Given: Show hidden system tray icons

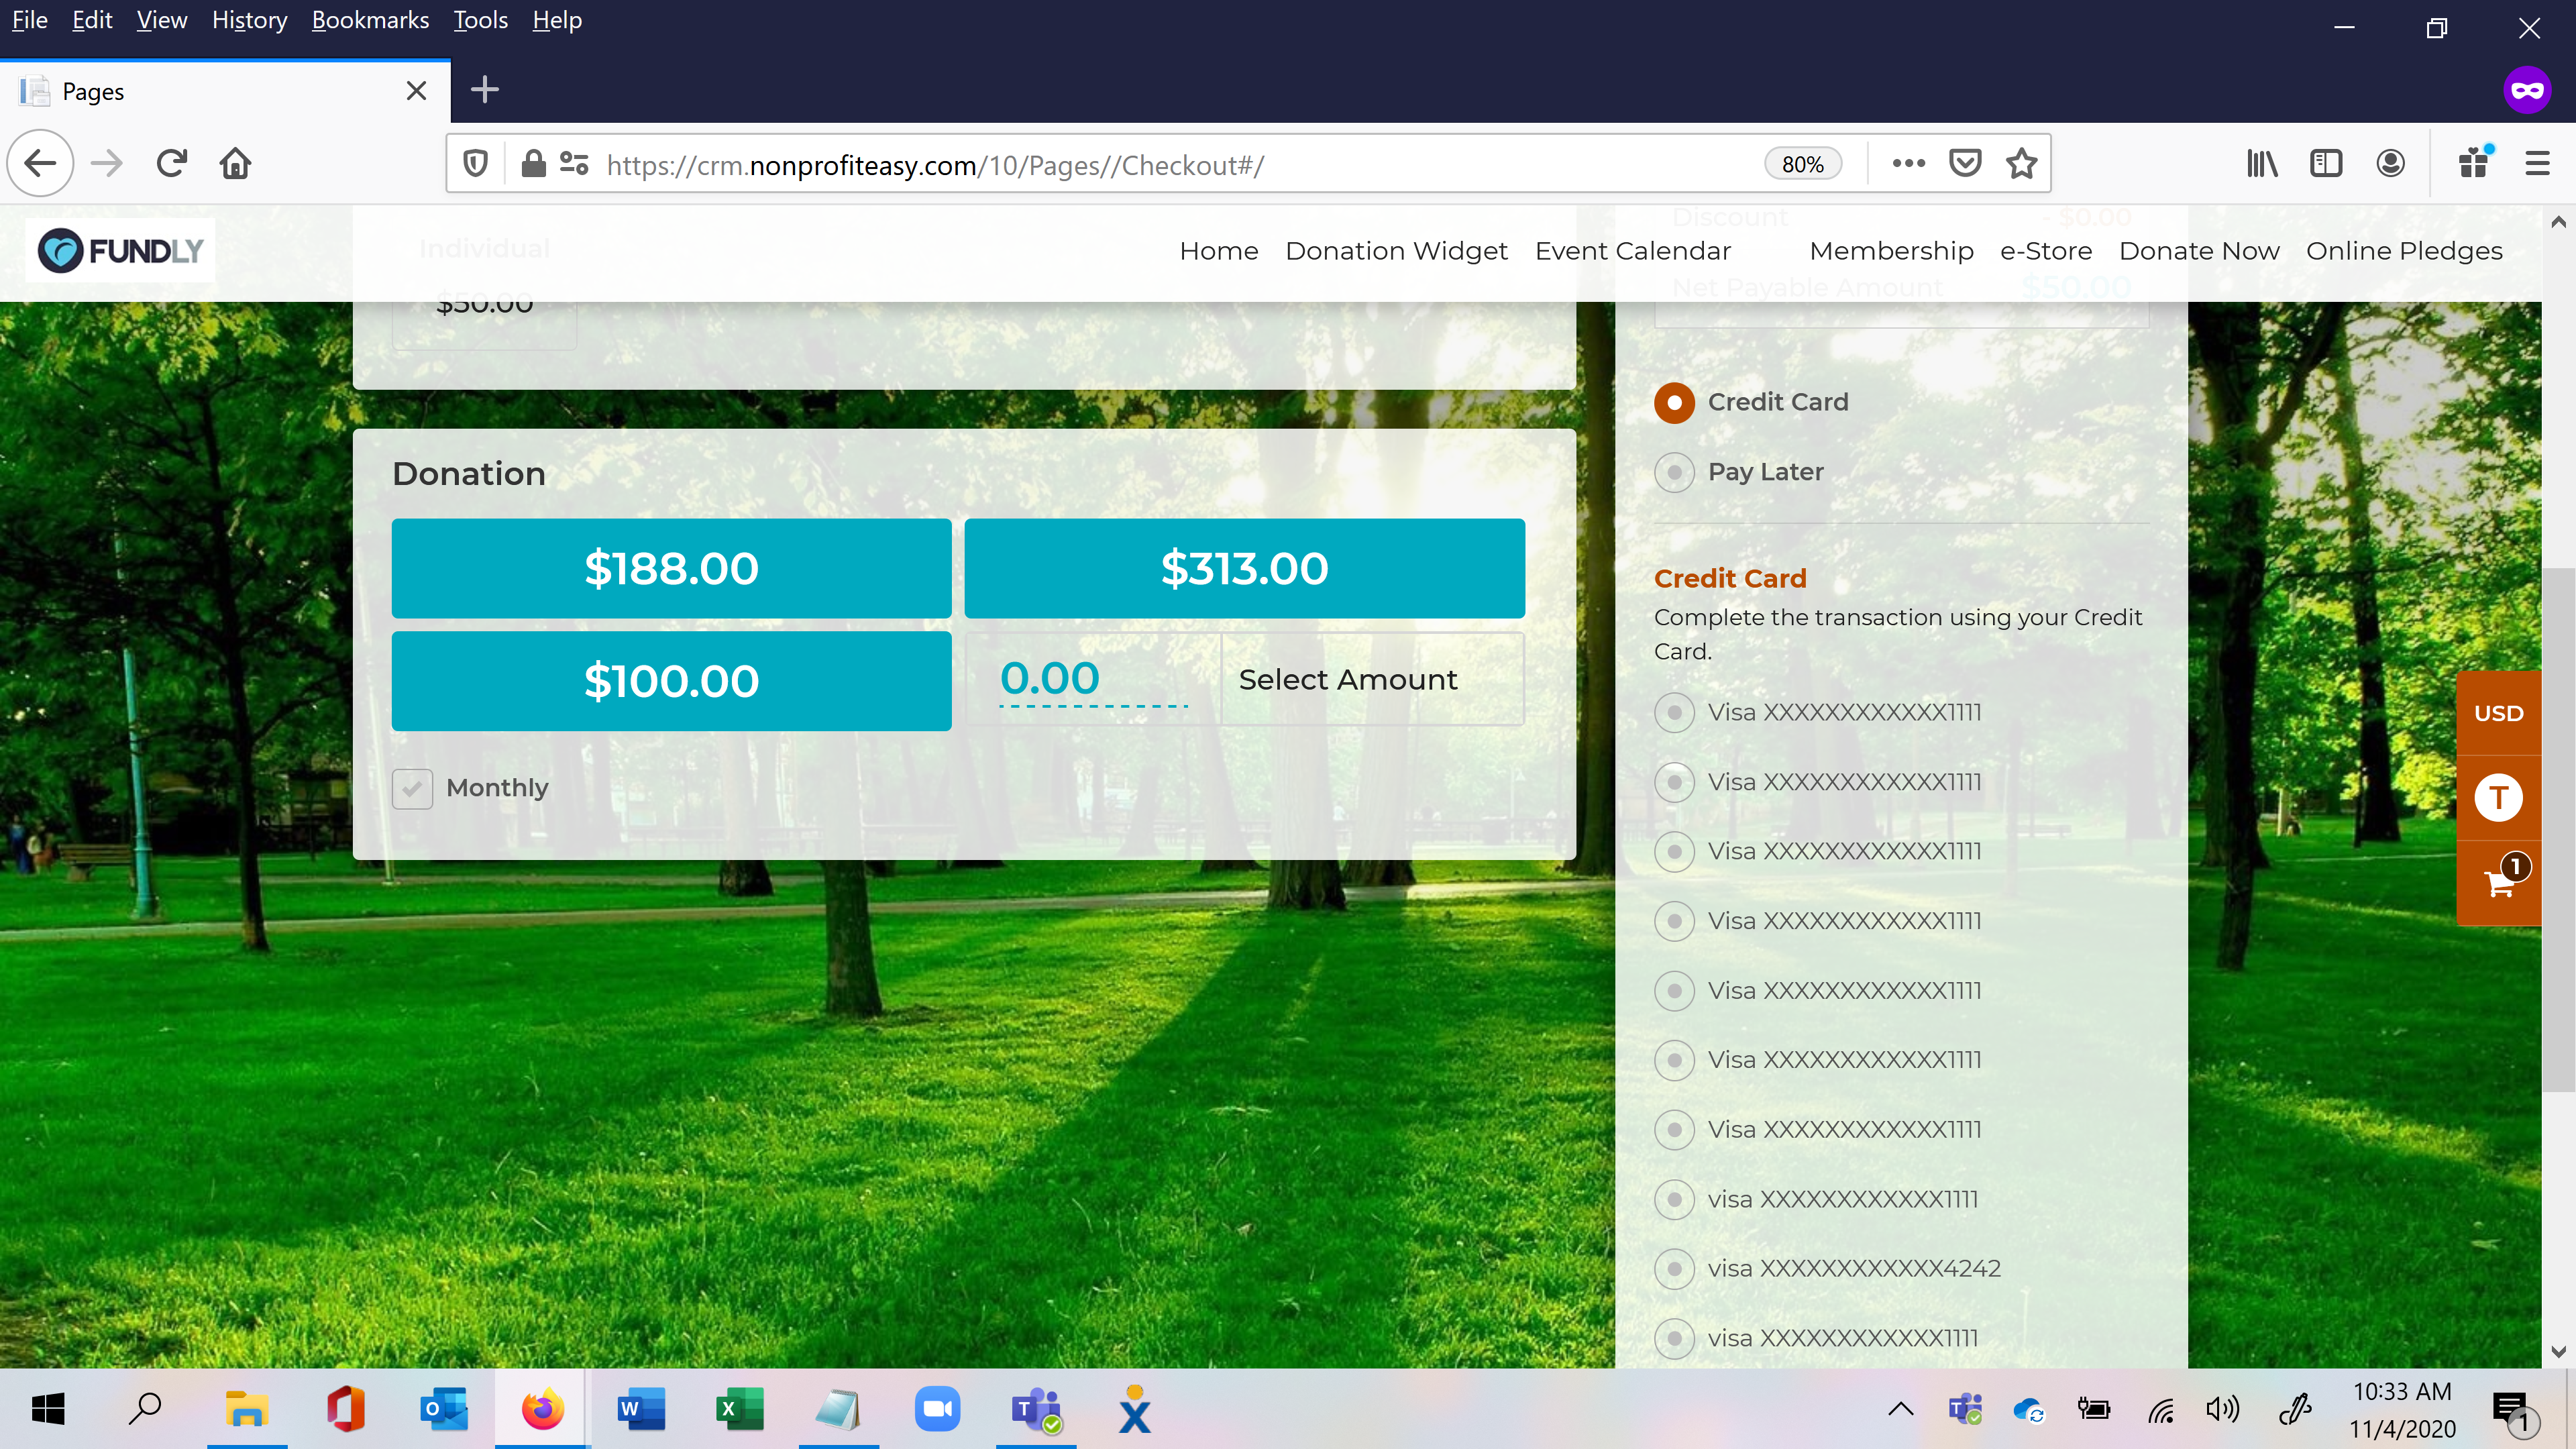Looking at the screenshot, I should (x=1900, y=1409).
